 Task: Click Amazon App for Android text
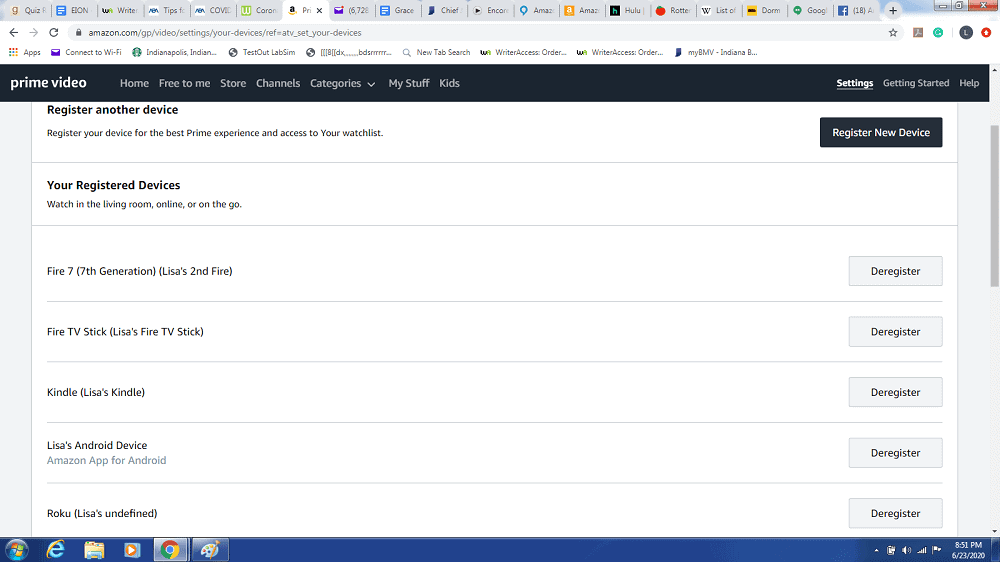pos(107,461)
